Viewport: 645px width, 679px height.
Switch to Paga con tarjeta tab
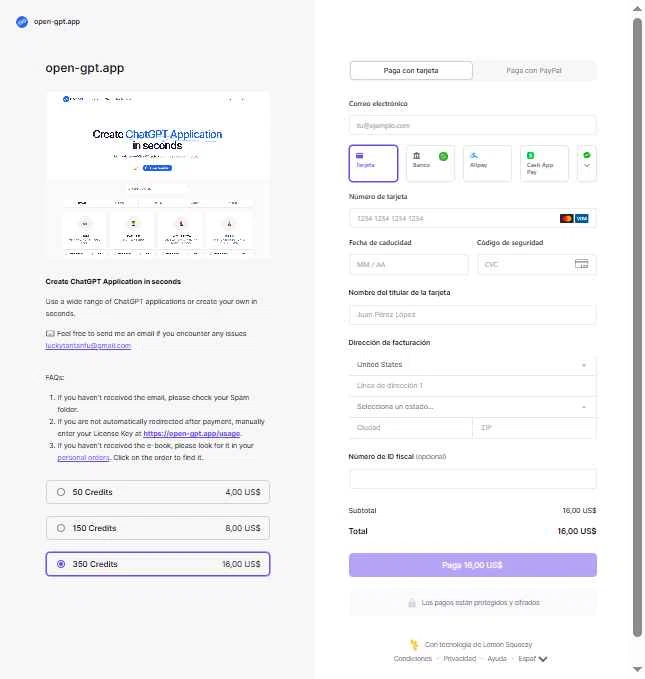point(411,70)
